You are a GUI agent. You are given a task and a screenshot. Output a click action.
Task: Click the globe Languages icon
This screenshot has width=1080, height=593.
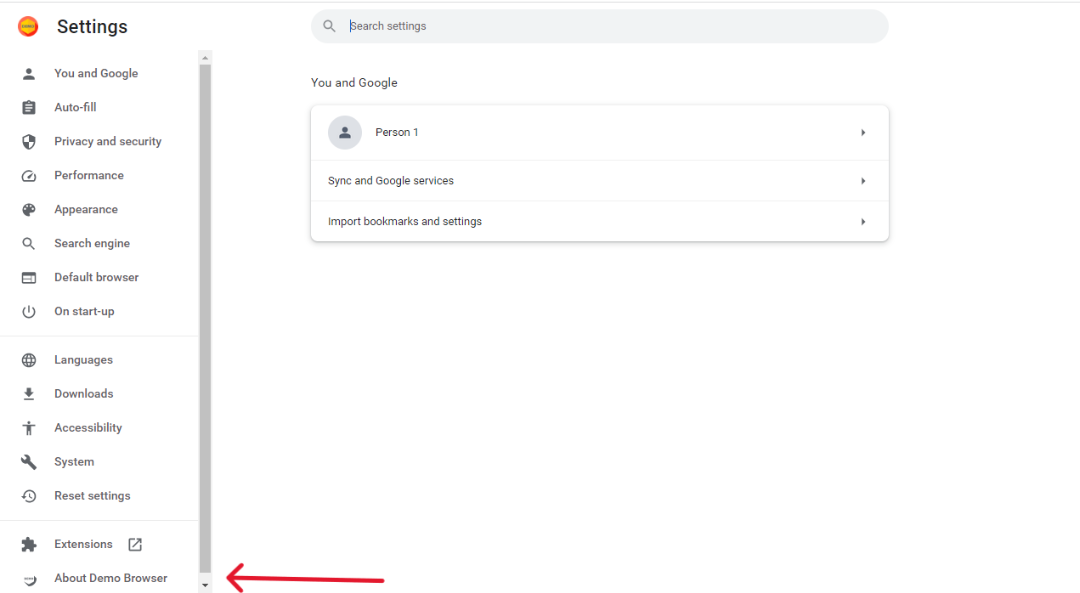click(29, 360)
